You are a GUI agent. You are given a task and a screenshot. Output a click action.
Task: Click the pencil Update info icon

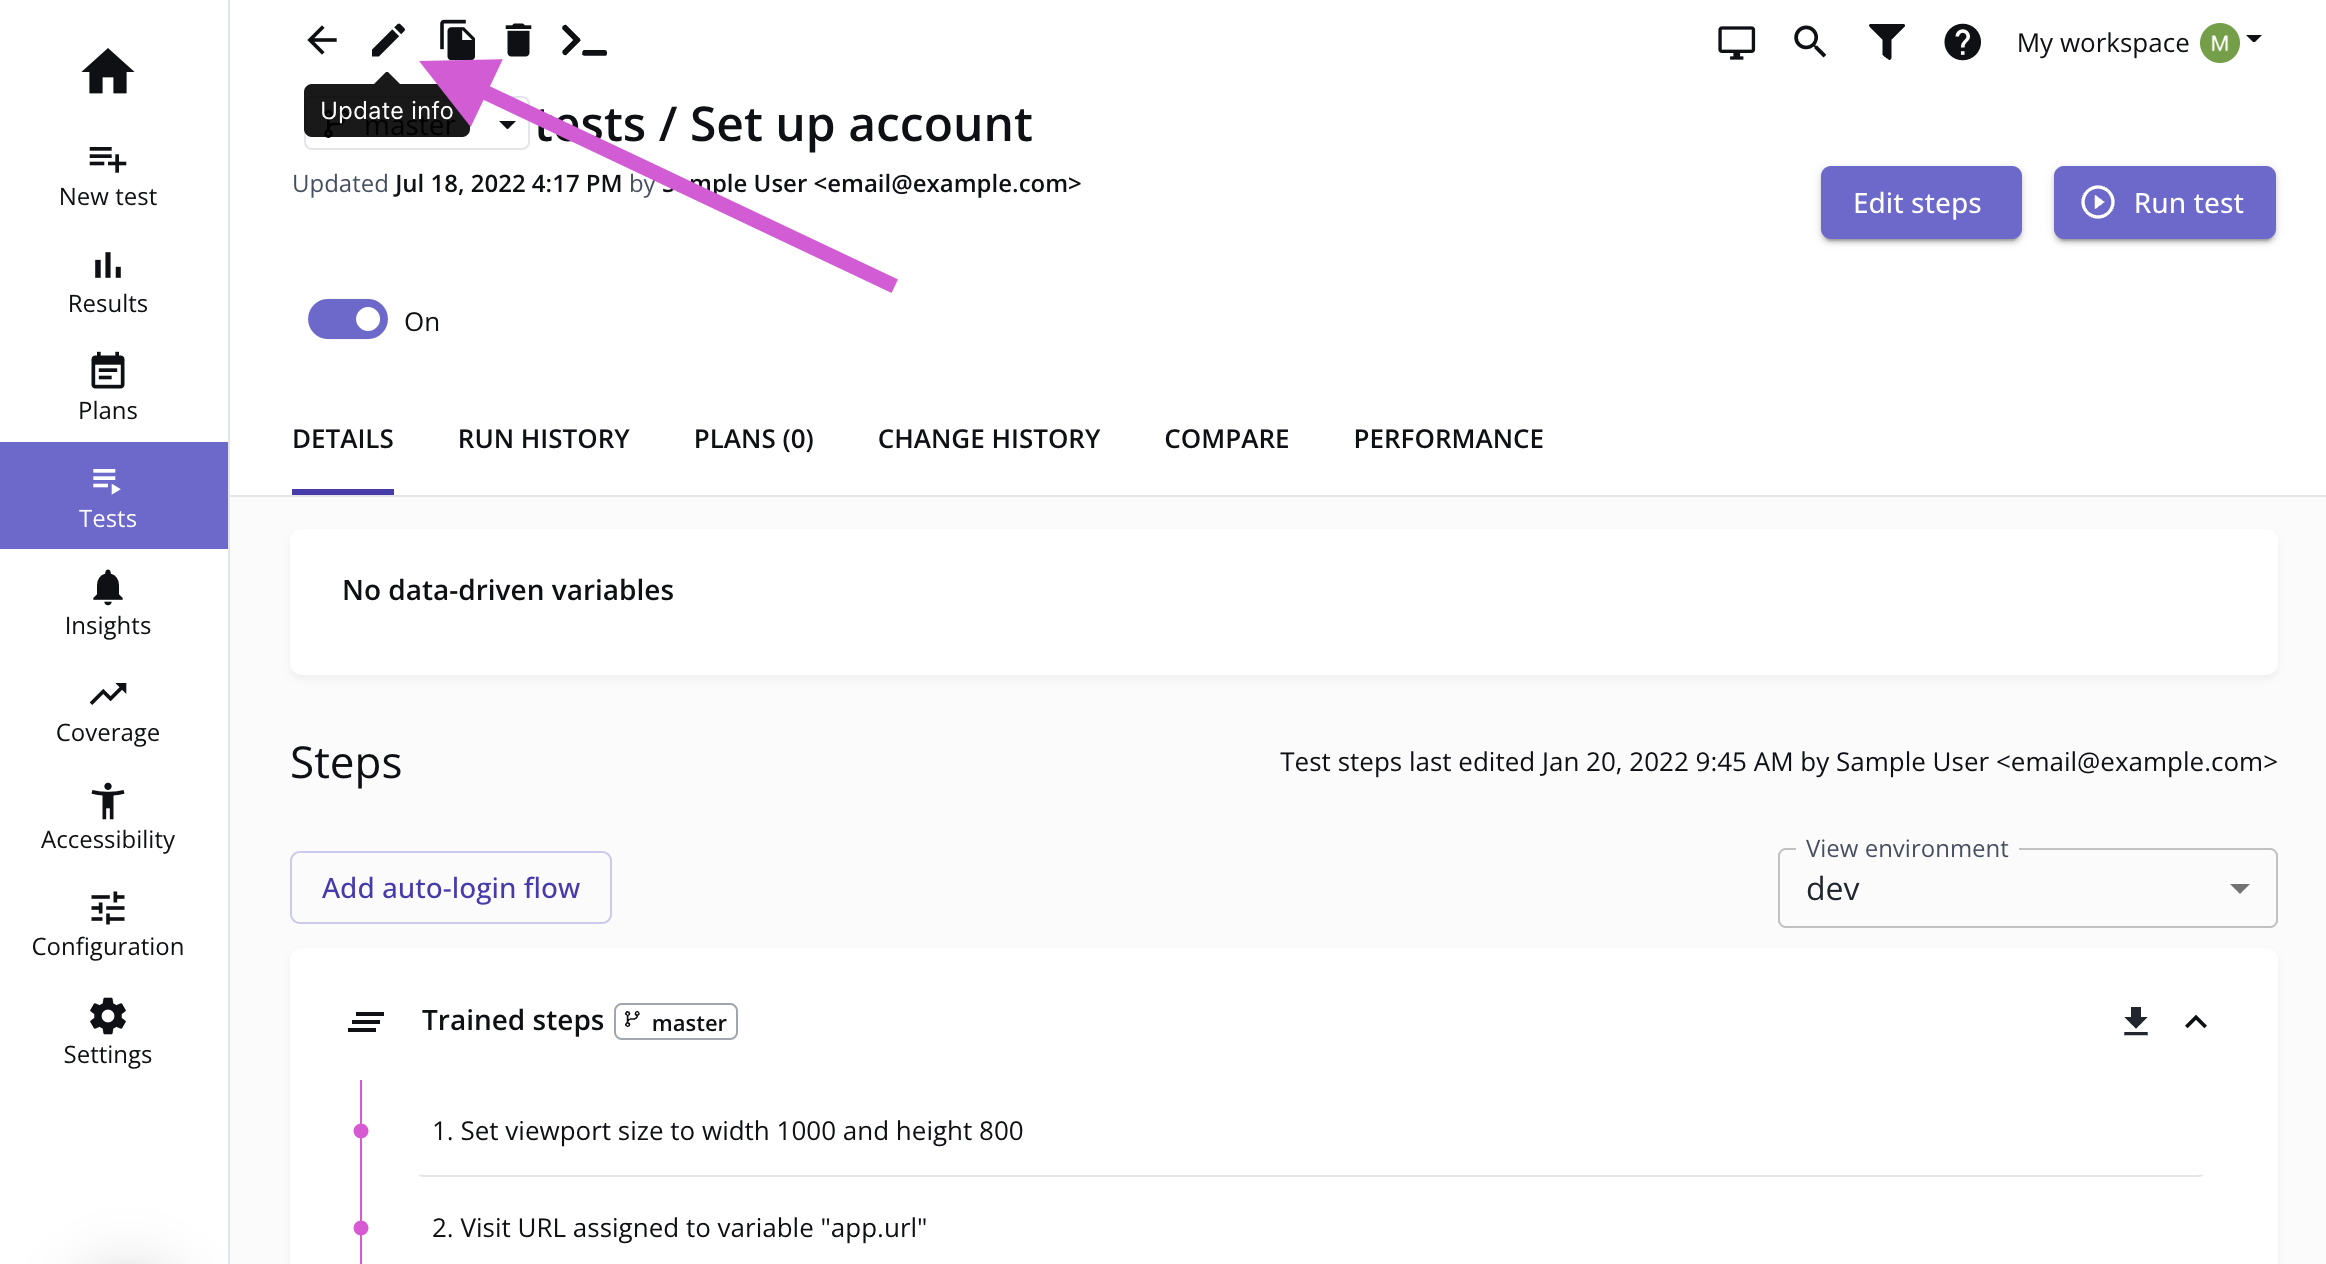click(x=388, y=41)
